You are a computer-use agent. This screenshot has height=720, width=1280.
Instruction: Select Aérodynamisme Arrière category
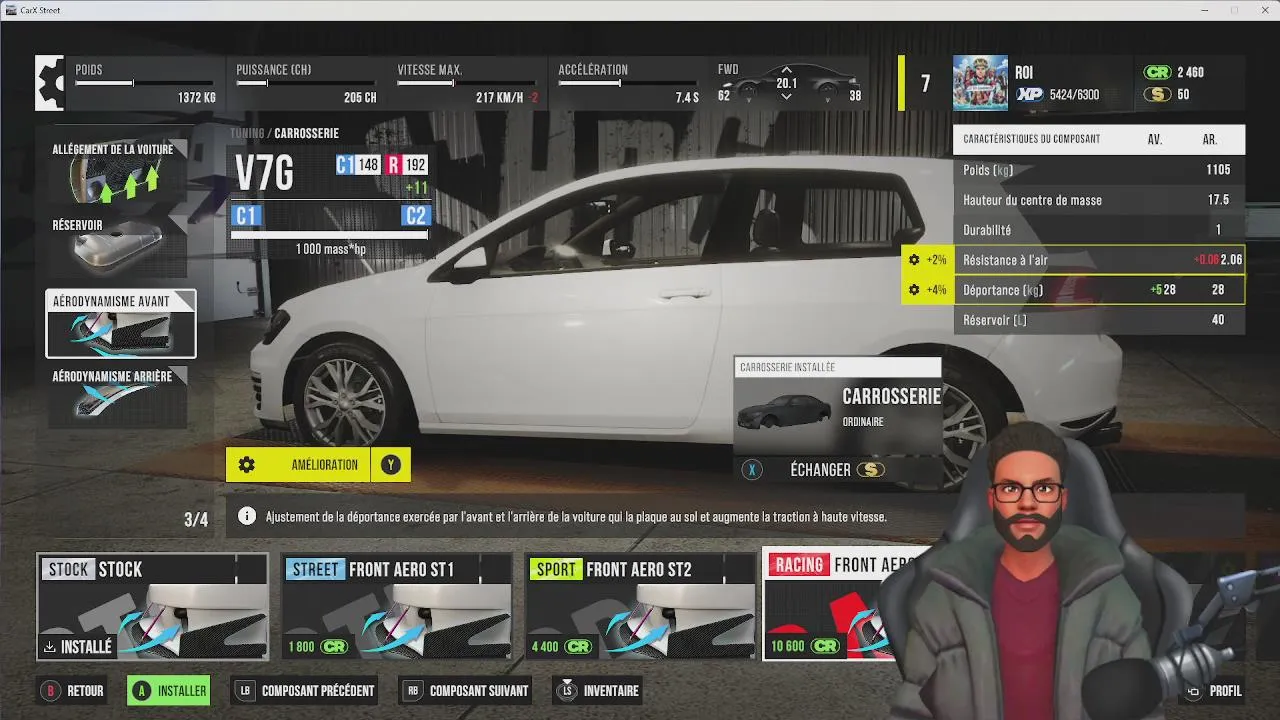[x=117, y=397]
